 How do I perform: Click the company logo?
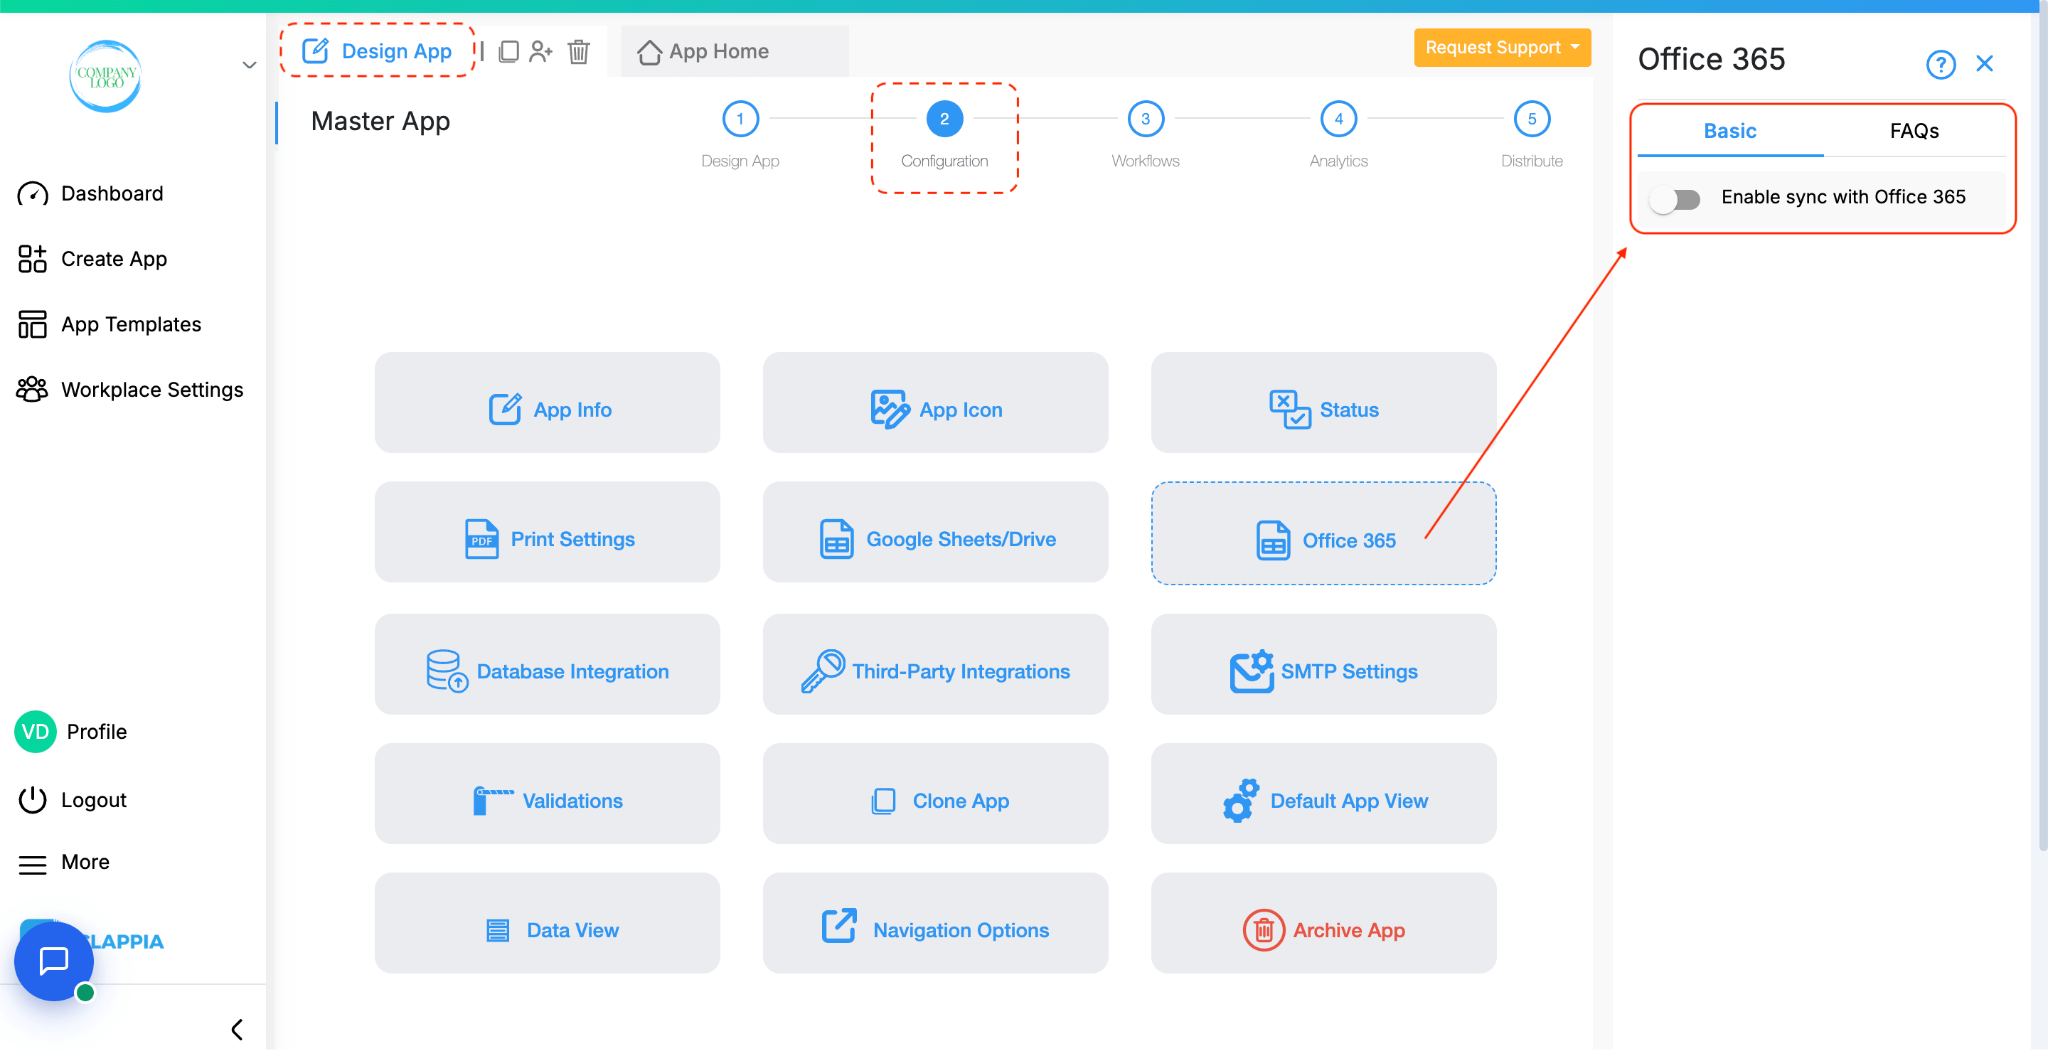tap(105, 76)
